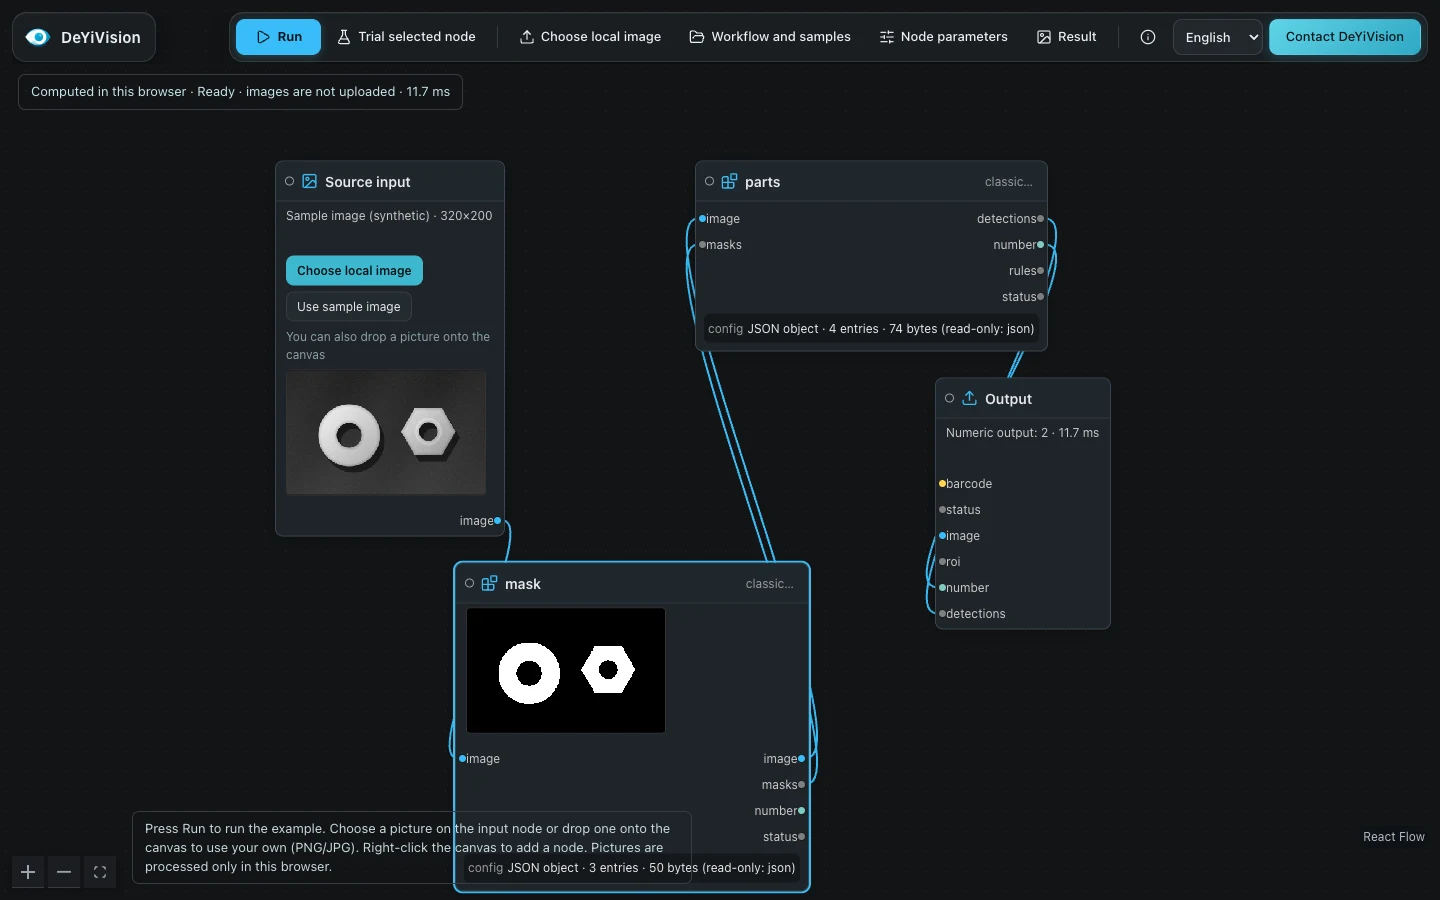The width and height of the screenshot is (1440, 900).
Task: Click the mask node config JSON field
Action: 632,868
